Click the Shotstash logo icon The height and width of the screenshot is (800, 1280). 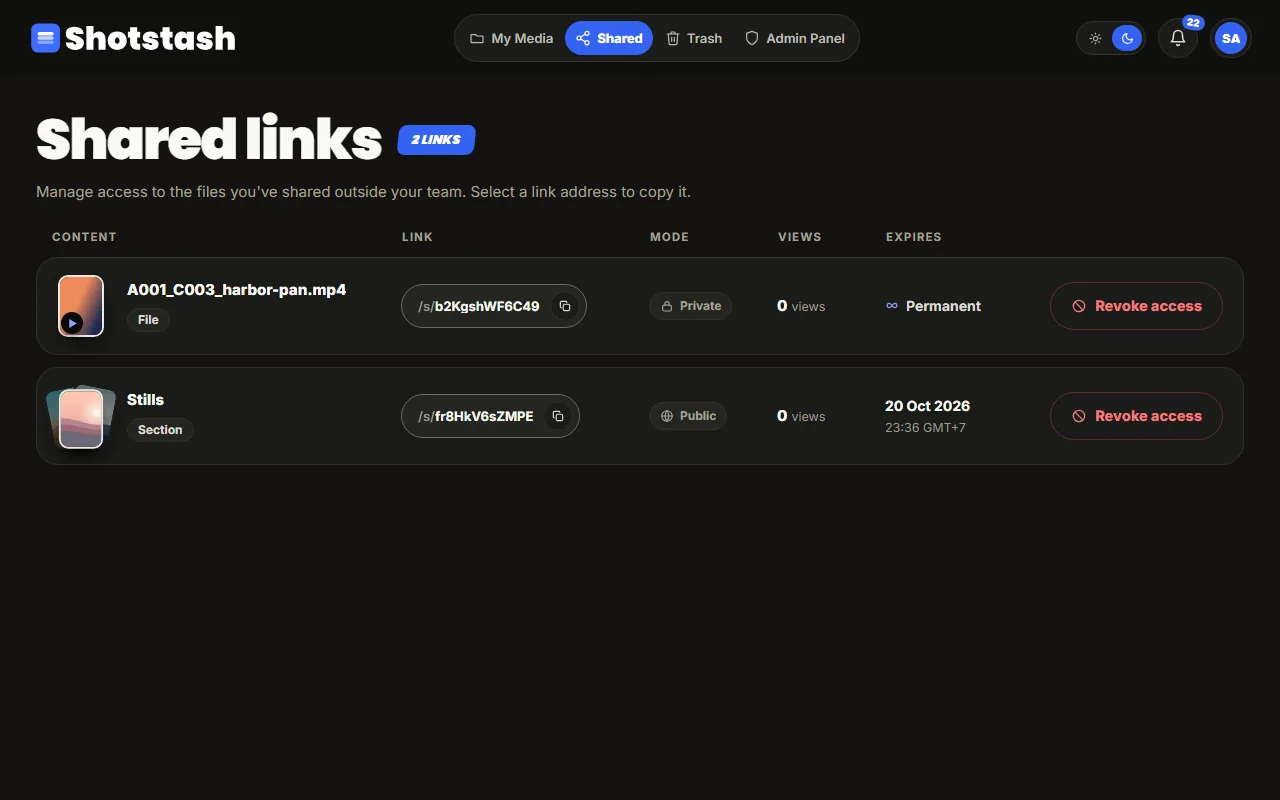45,38
